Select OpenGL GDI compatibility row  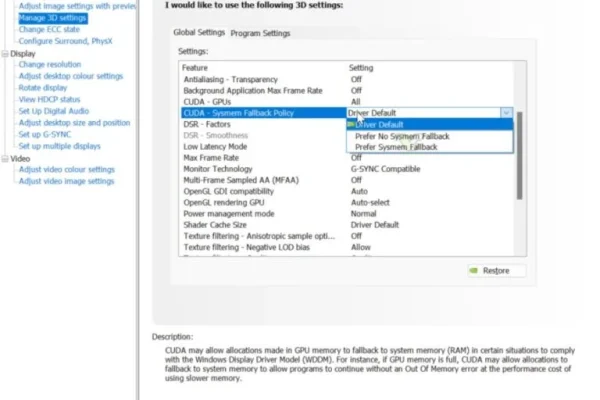(347, 191)
